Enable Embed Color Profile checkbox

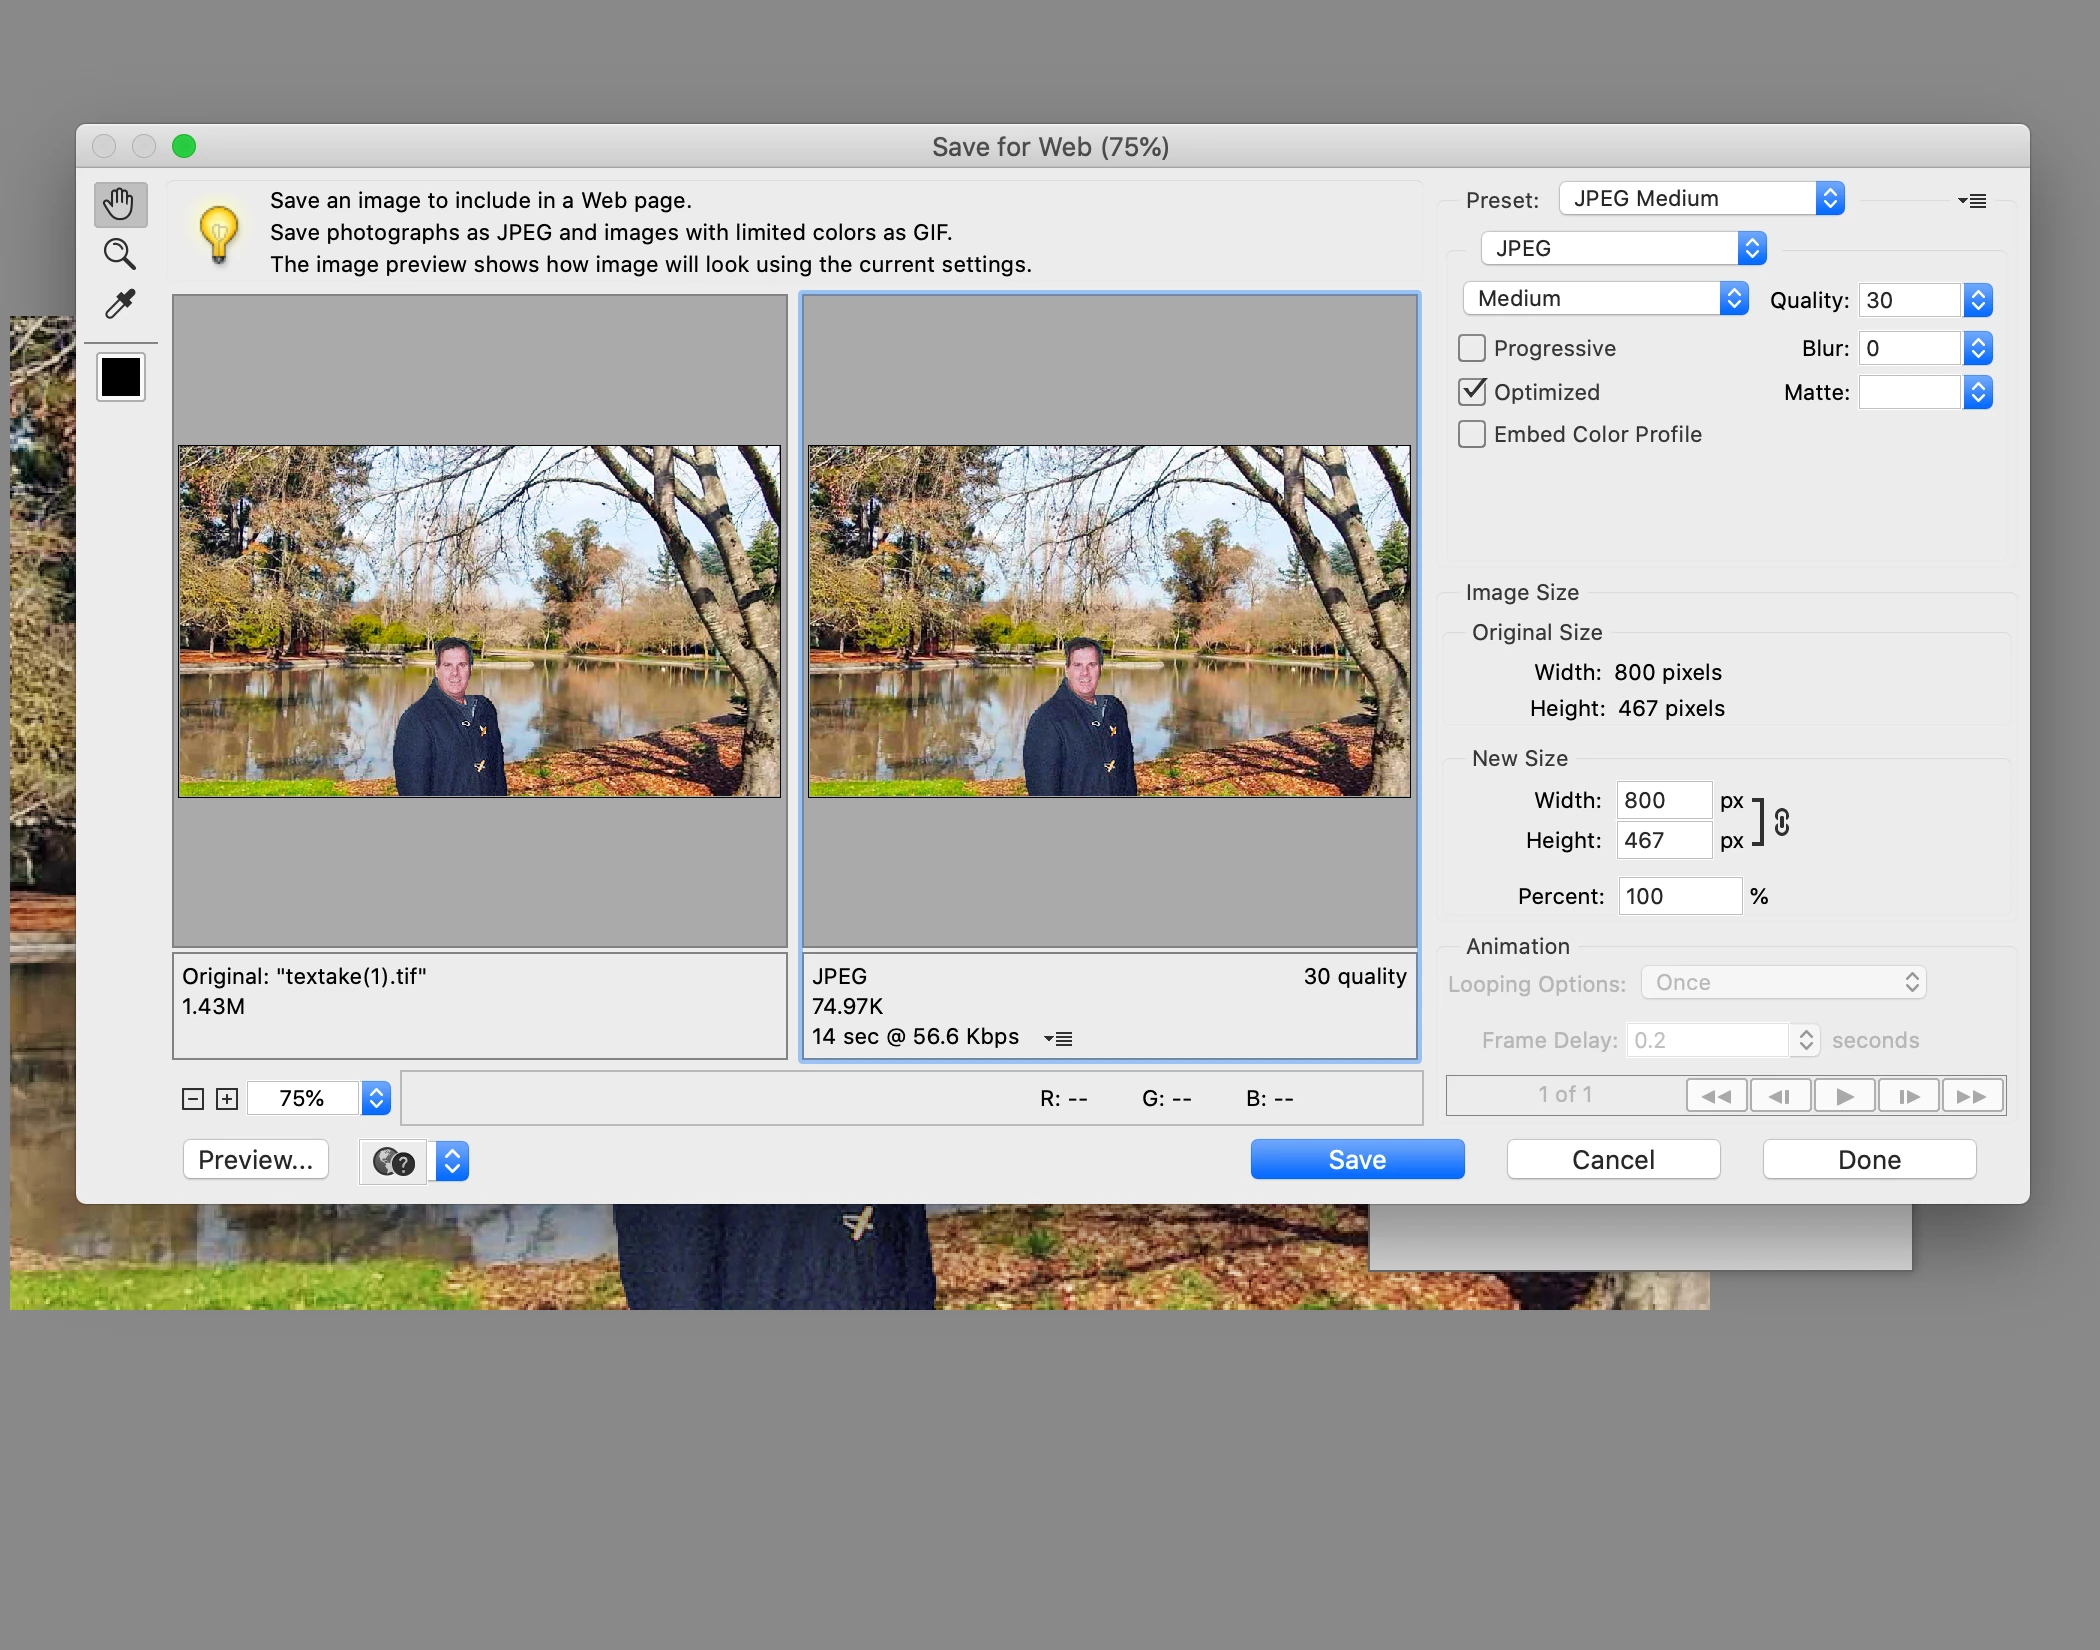pyautogui.click(x=1472, y=434)
